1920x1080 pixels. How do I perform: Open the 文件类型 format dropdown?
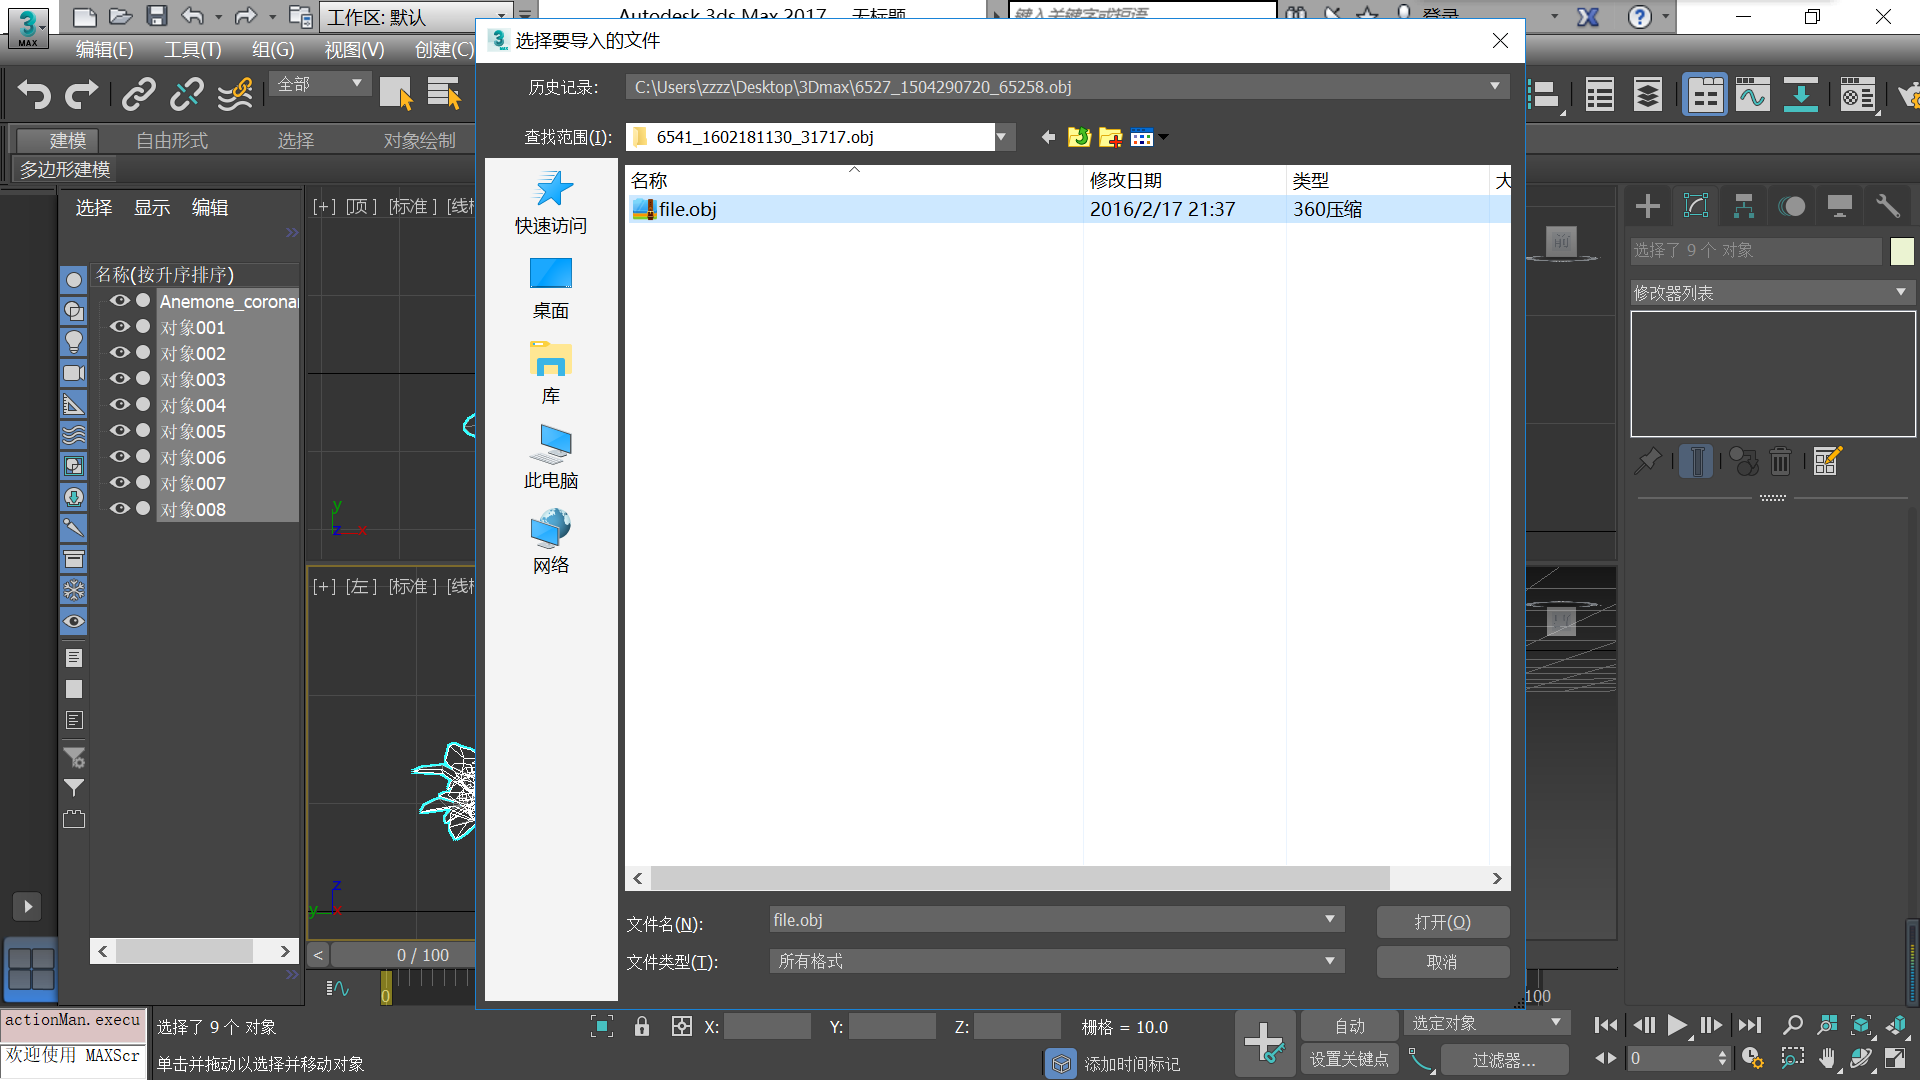click(1329, 961)
